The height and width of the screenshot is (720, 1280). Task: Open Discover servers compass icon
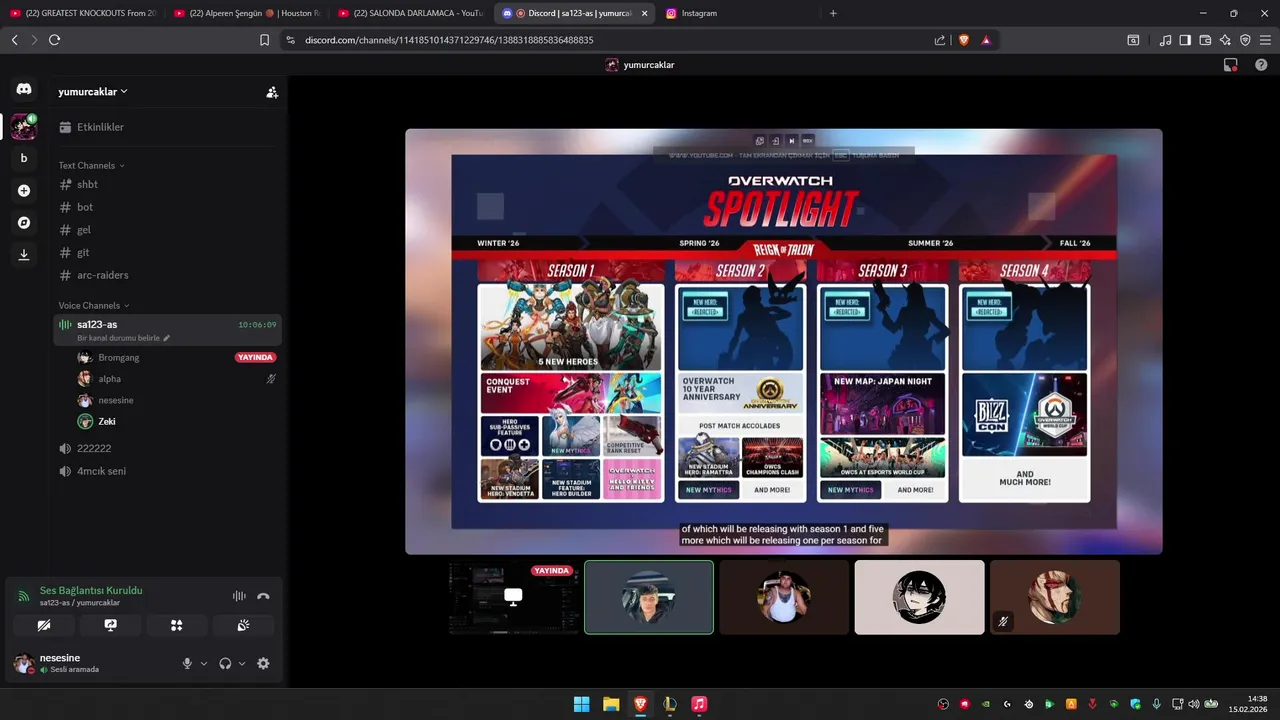click(x=24, y=222)
